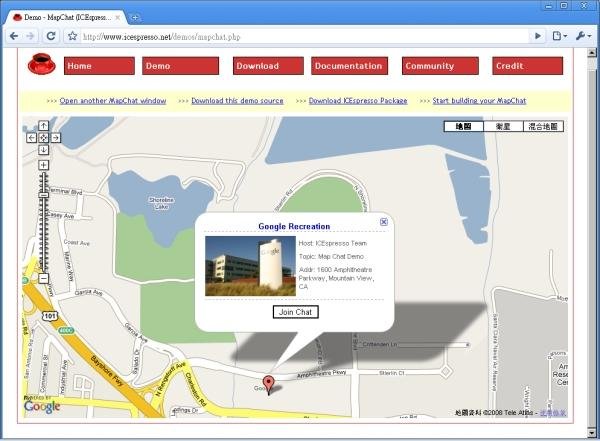Click the Shoreline Lake label

coord(161,203)
